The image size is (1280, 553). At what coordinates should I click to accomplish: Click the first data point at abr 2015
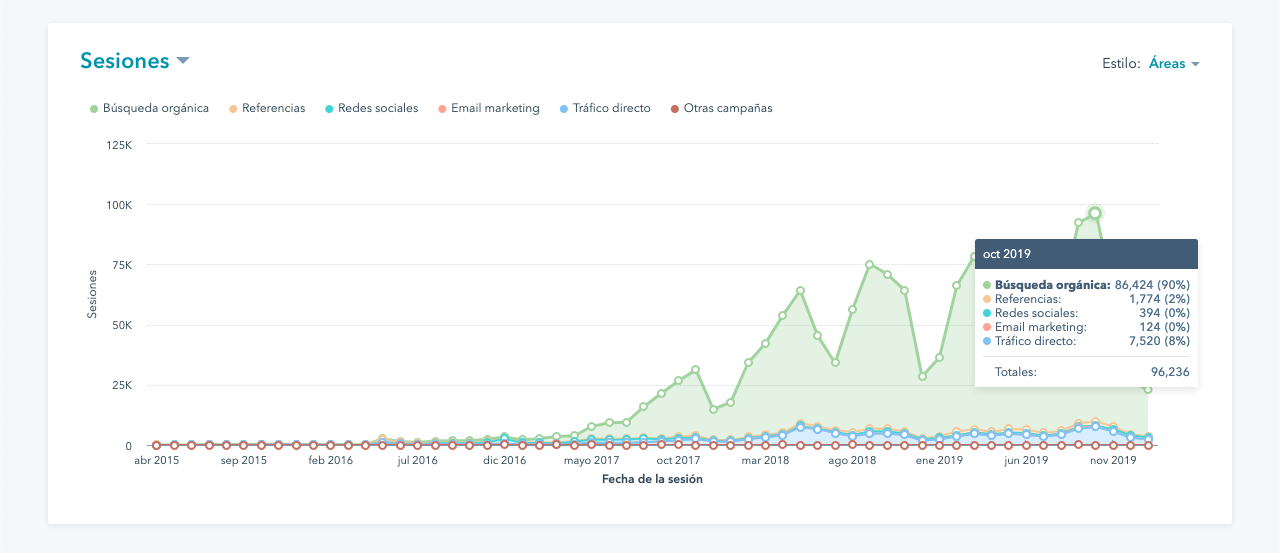tap(156, 445)
